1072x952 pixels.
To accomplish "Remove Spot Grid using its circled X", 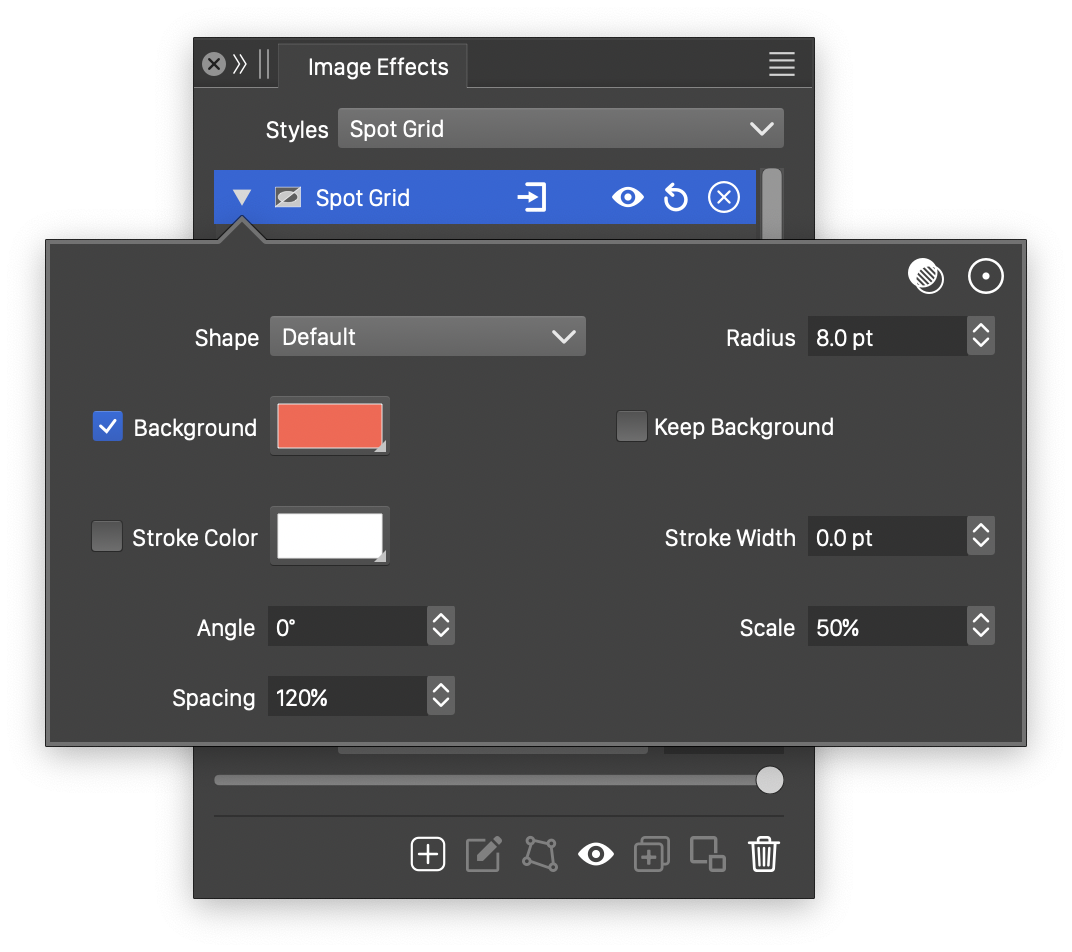I will (x=724, y=198).
